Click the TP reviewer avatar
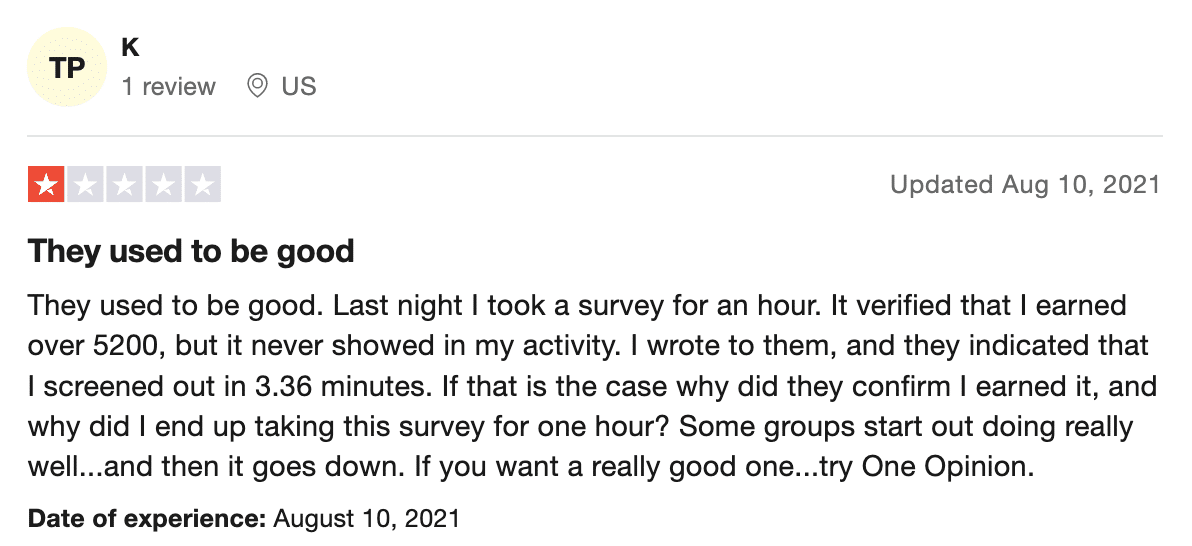This screenshot has height=546, width=1192. click(x=67, y=67)
